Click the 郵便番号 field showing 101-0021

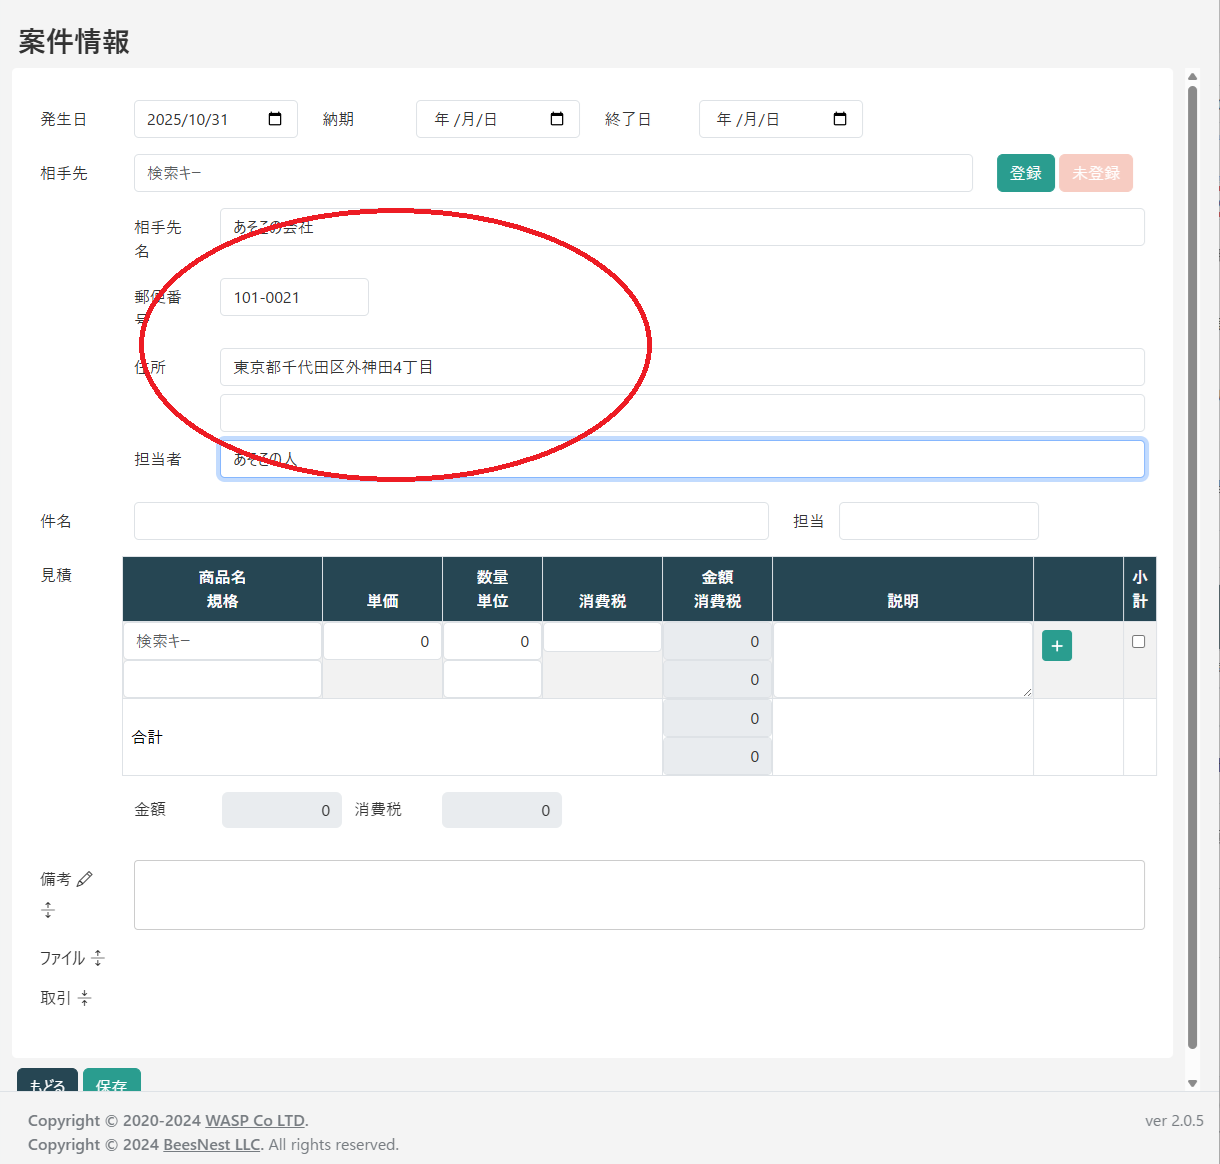[294, 297]
